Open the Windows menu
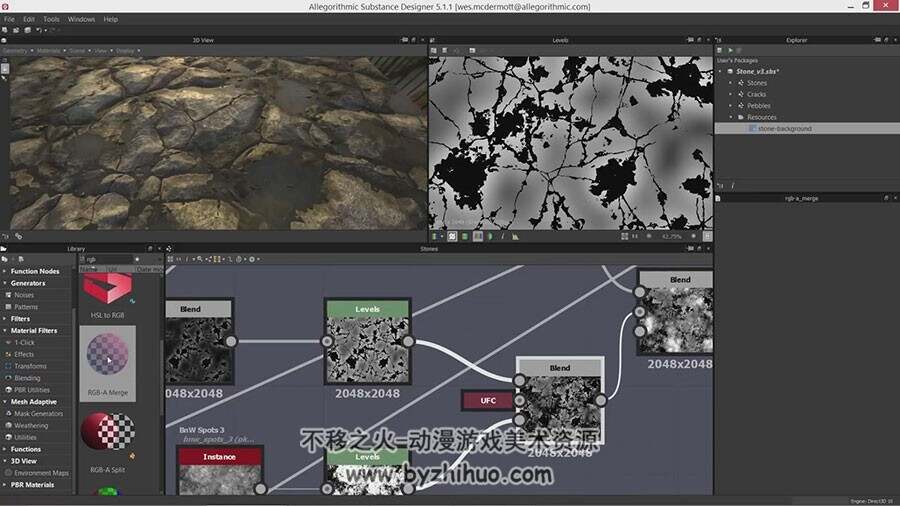Viewport: 900px width, 506px height. (x=81, y=19)
